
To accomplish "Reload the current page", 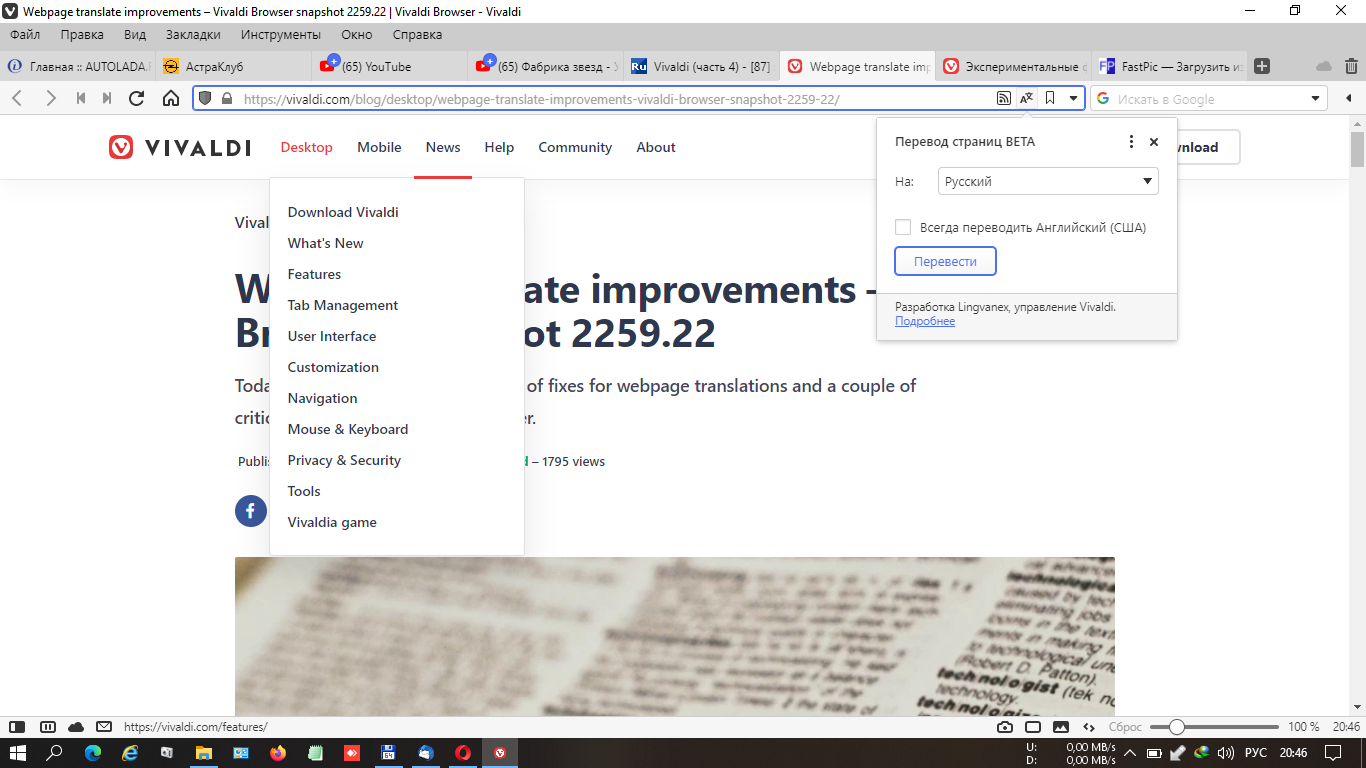I will coord(137,98).
